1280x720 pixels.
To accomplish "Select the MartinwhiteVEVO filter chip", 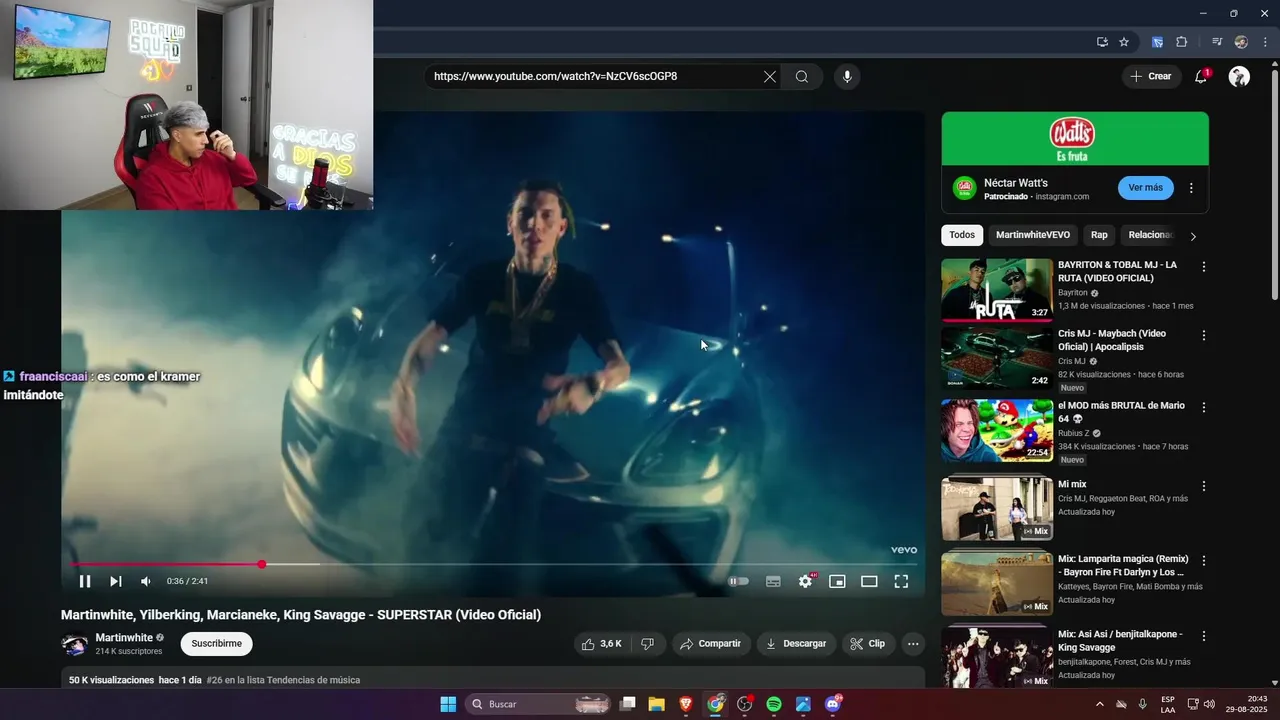I will (x=1033, y=235).
